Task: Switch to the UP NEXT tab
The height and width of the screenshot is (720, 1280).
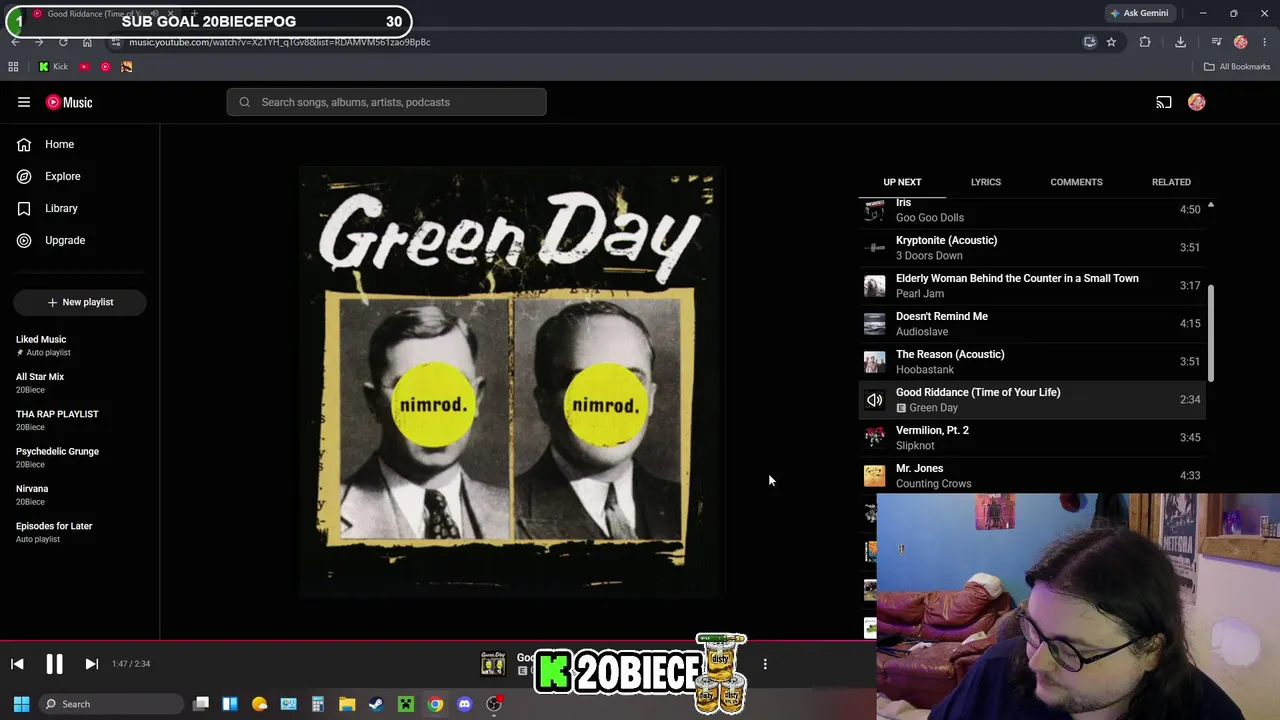Action: pos(902,182)
